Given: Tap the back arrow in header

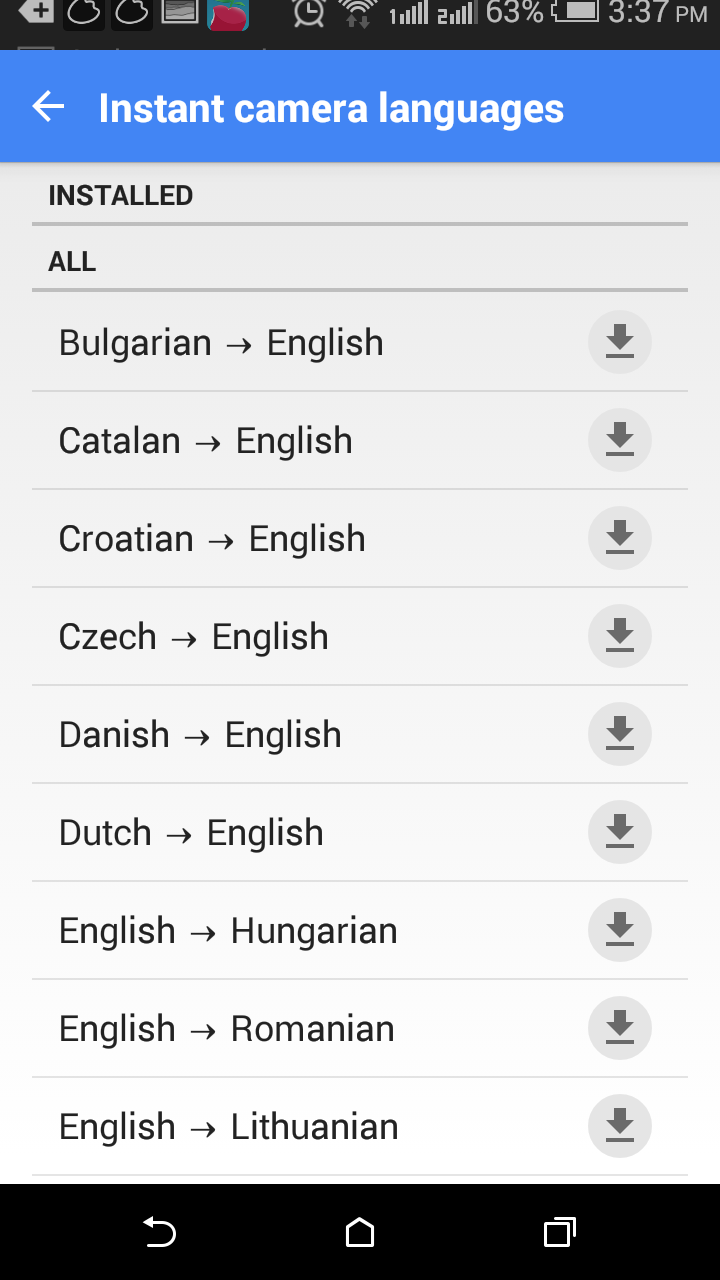Looking at the screenshot, I should [48, 107].
